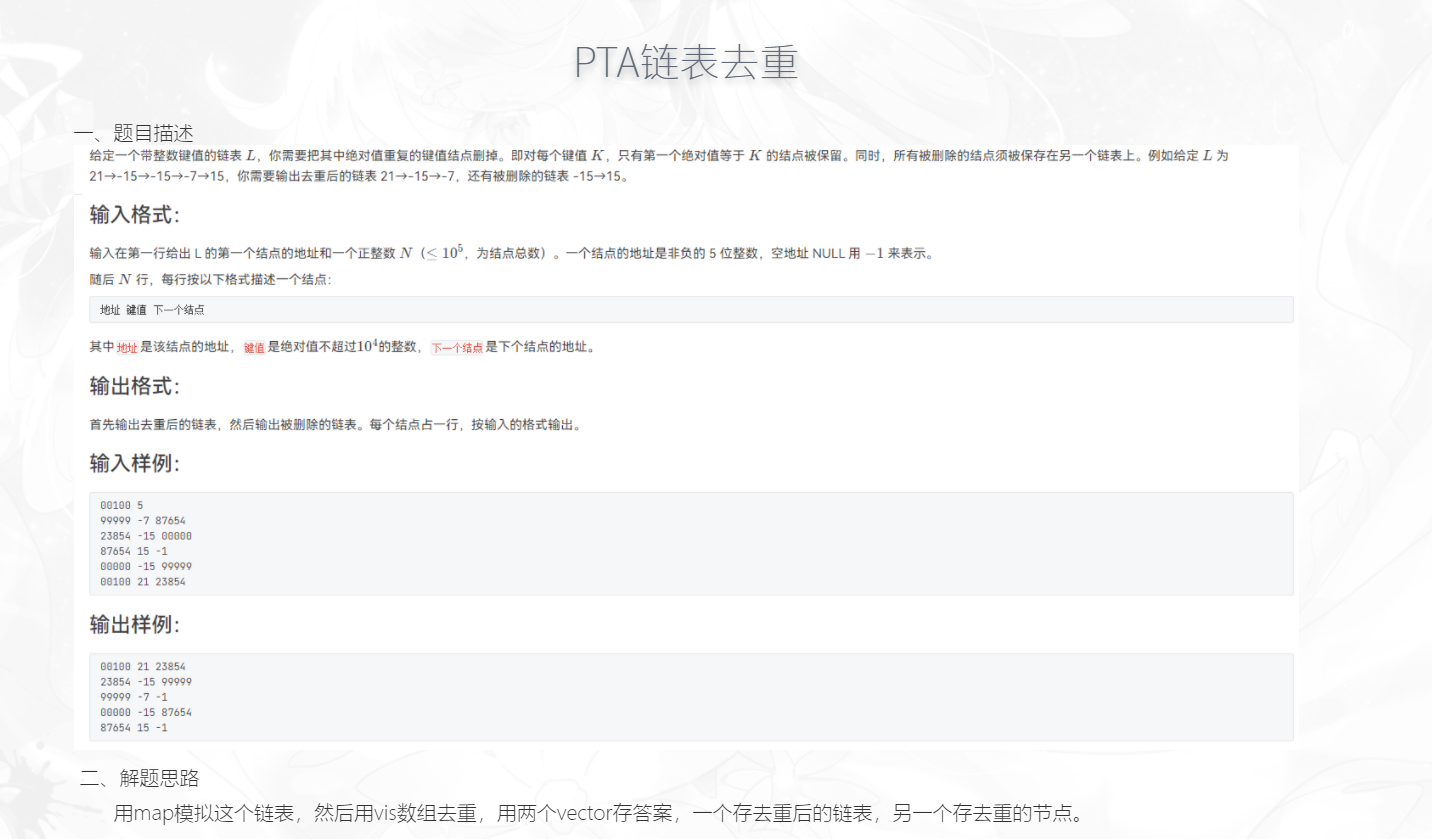The image size is (1432, 839).
Task: Click "00100 21 23854" in the output sample
Action: [143, 666]
